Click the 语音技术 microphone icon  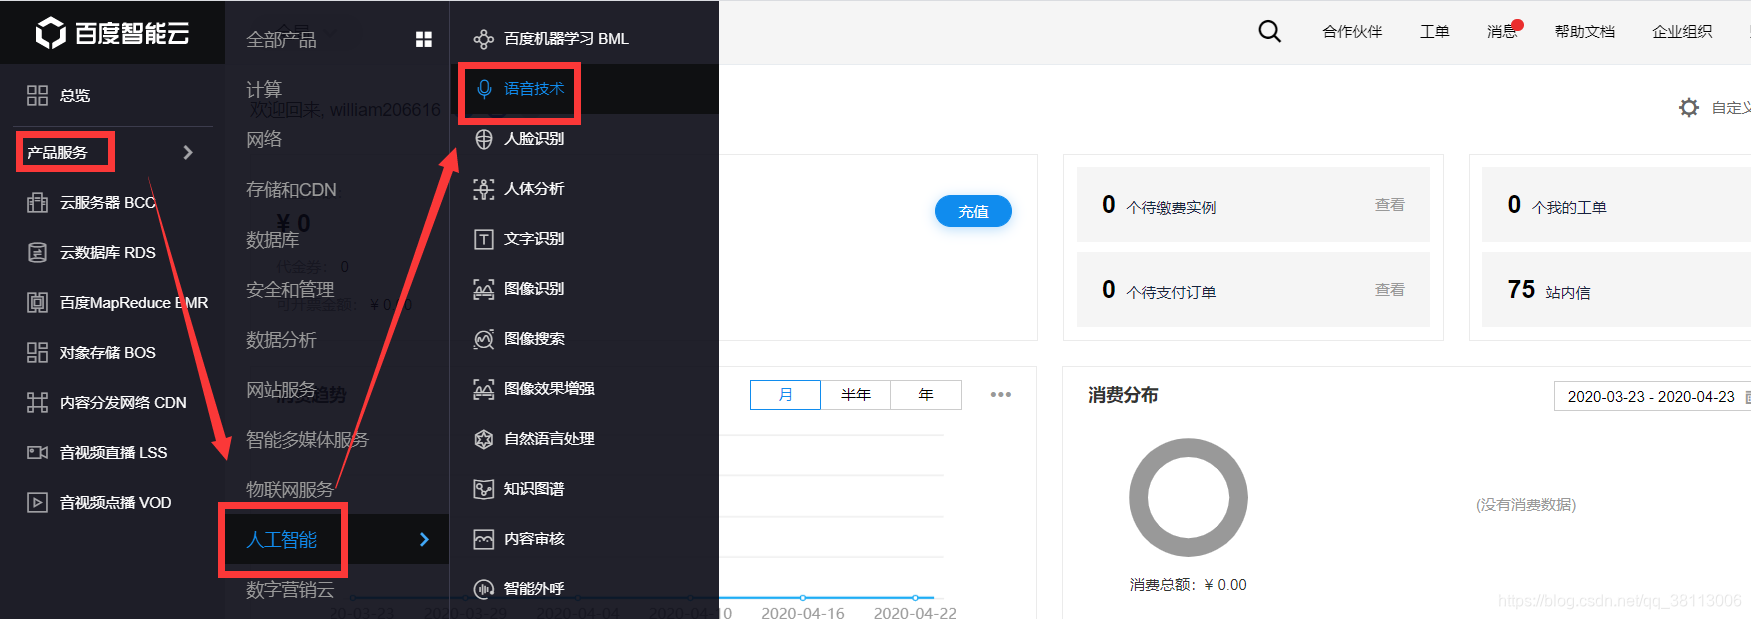coord(484,89)
